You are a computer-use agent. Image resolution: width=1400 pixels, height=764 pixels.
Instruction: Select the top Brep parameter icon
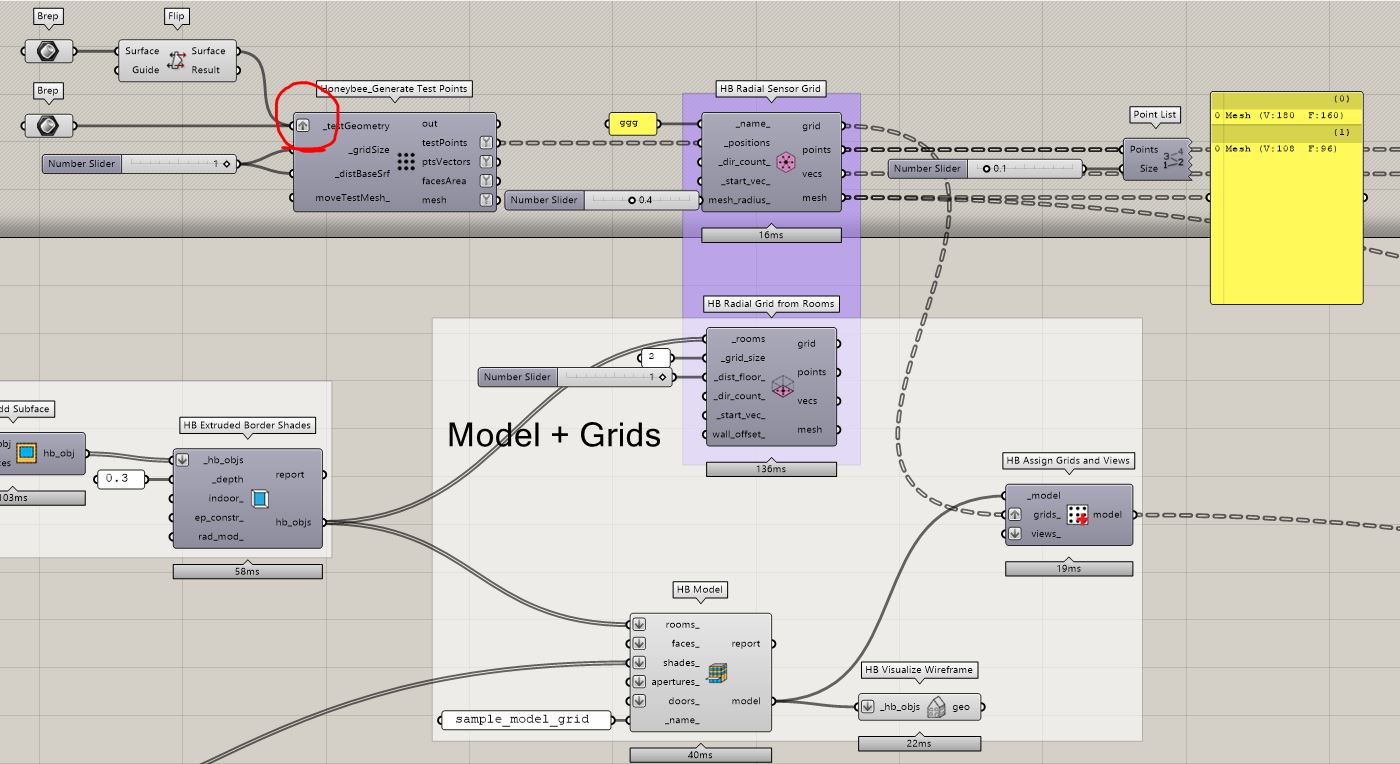tap(47, 51)
